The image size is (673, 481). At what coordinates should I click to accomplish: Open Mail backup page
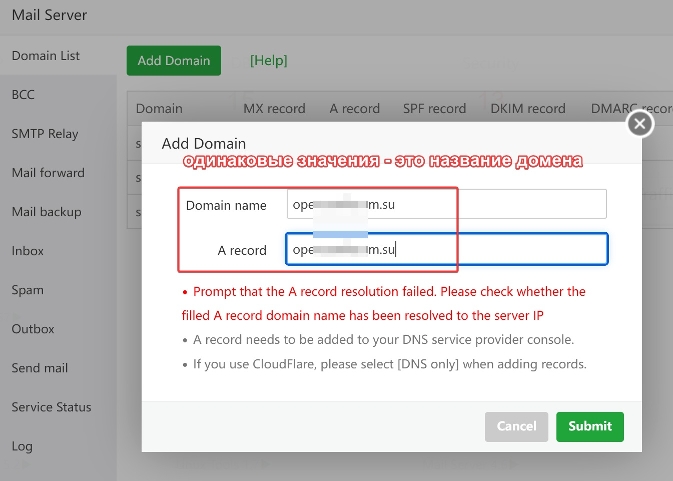47,212
